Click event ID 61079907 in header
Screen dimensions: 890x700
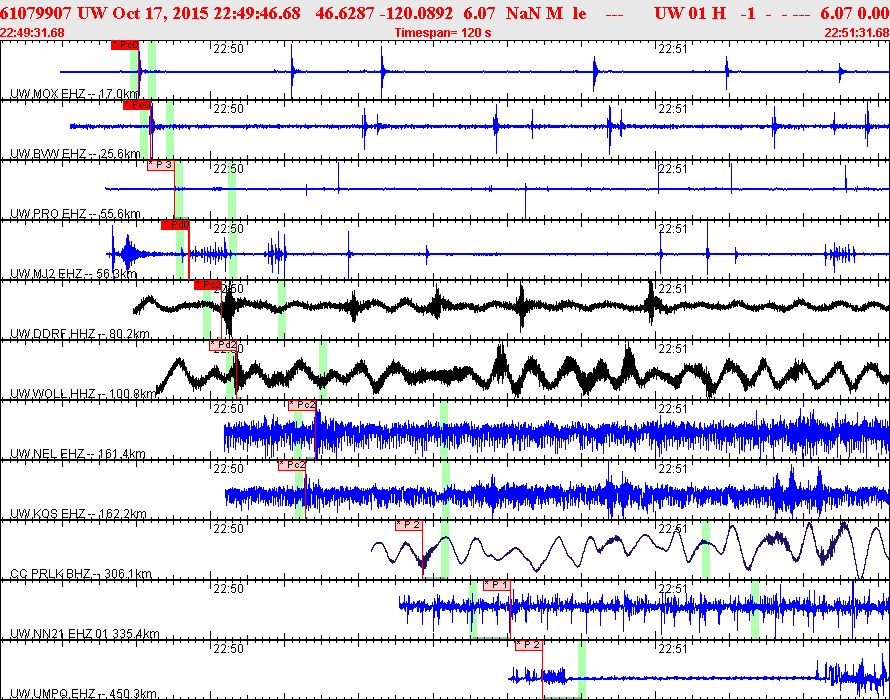36,13
